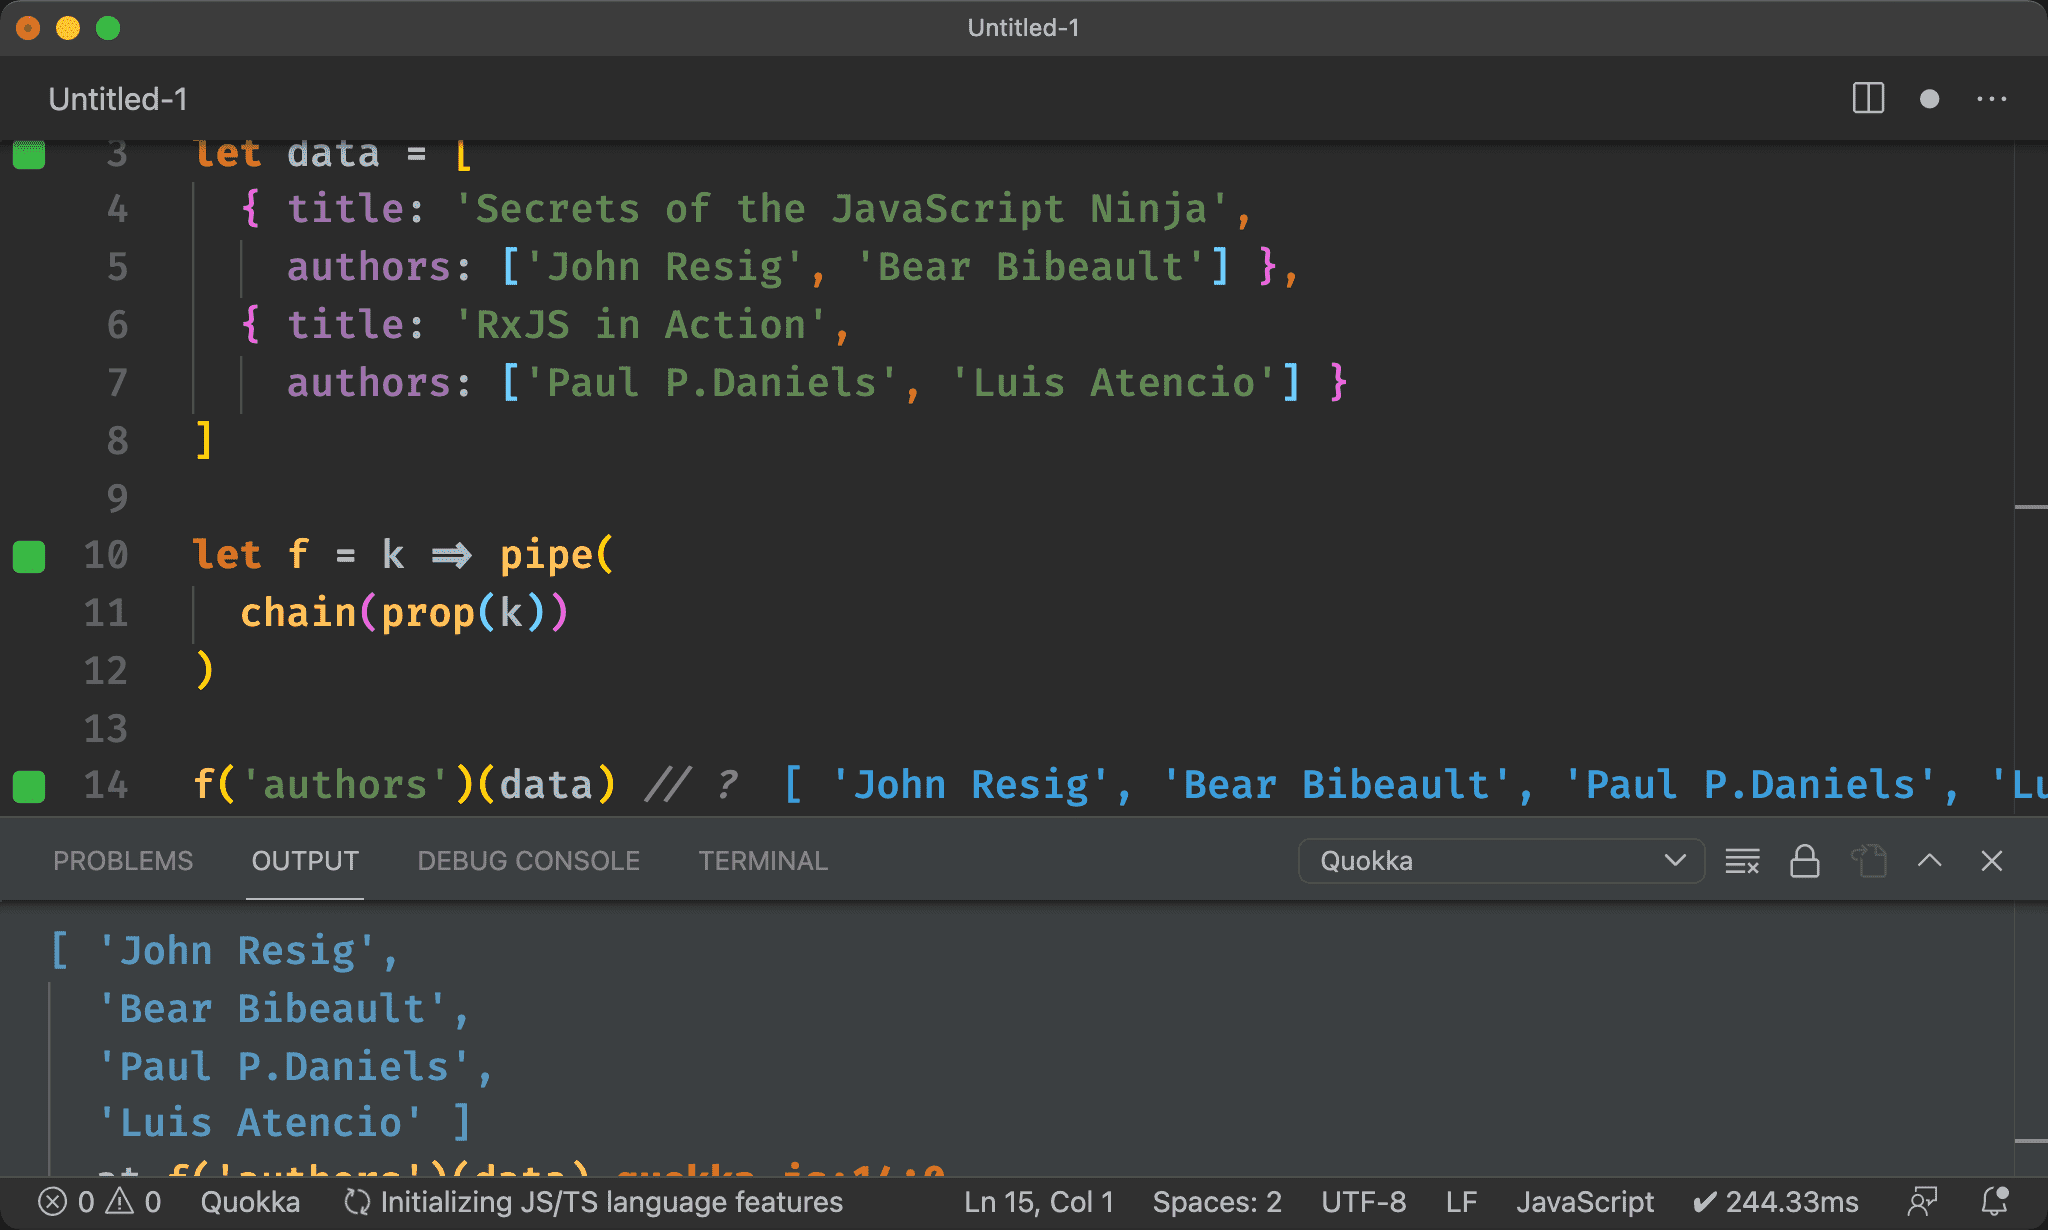
Task: Open the feedback icon in status bar
Action: 1922,1202
